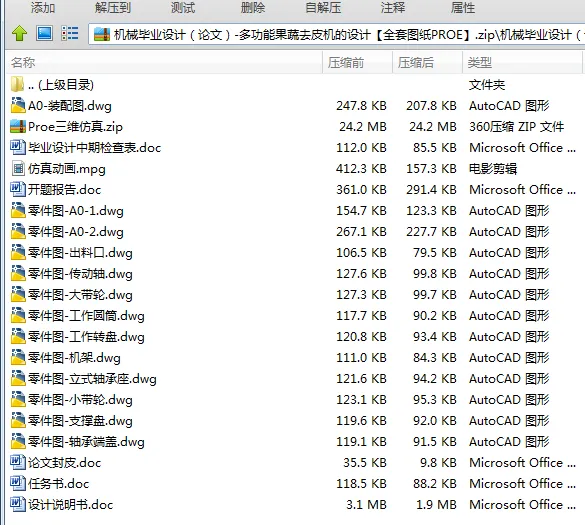Click the 测试 toolbar button
Viewport: 585px width, 525px height.
pyautogui.click(x=183, y=7)
